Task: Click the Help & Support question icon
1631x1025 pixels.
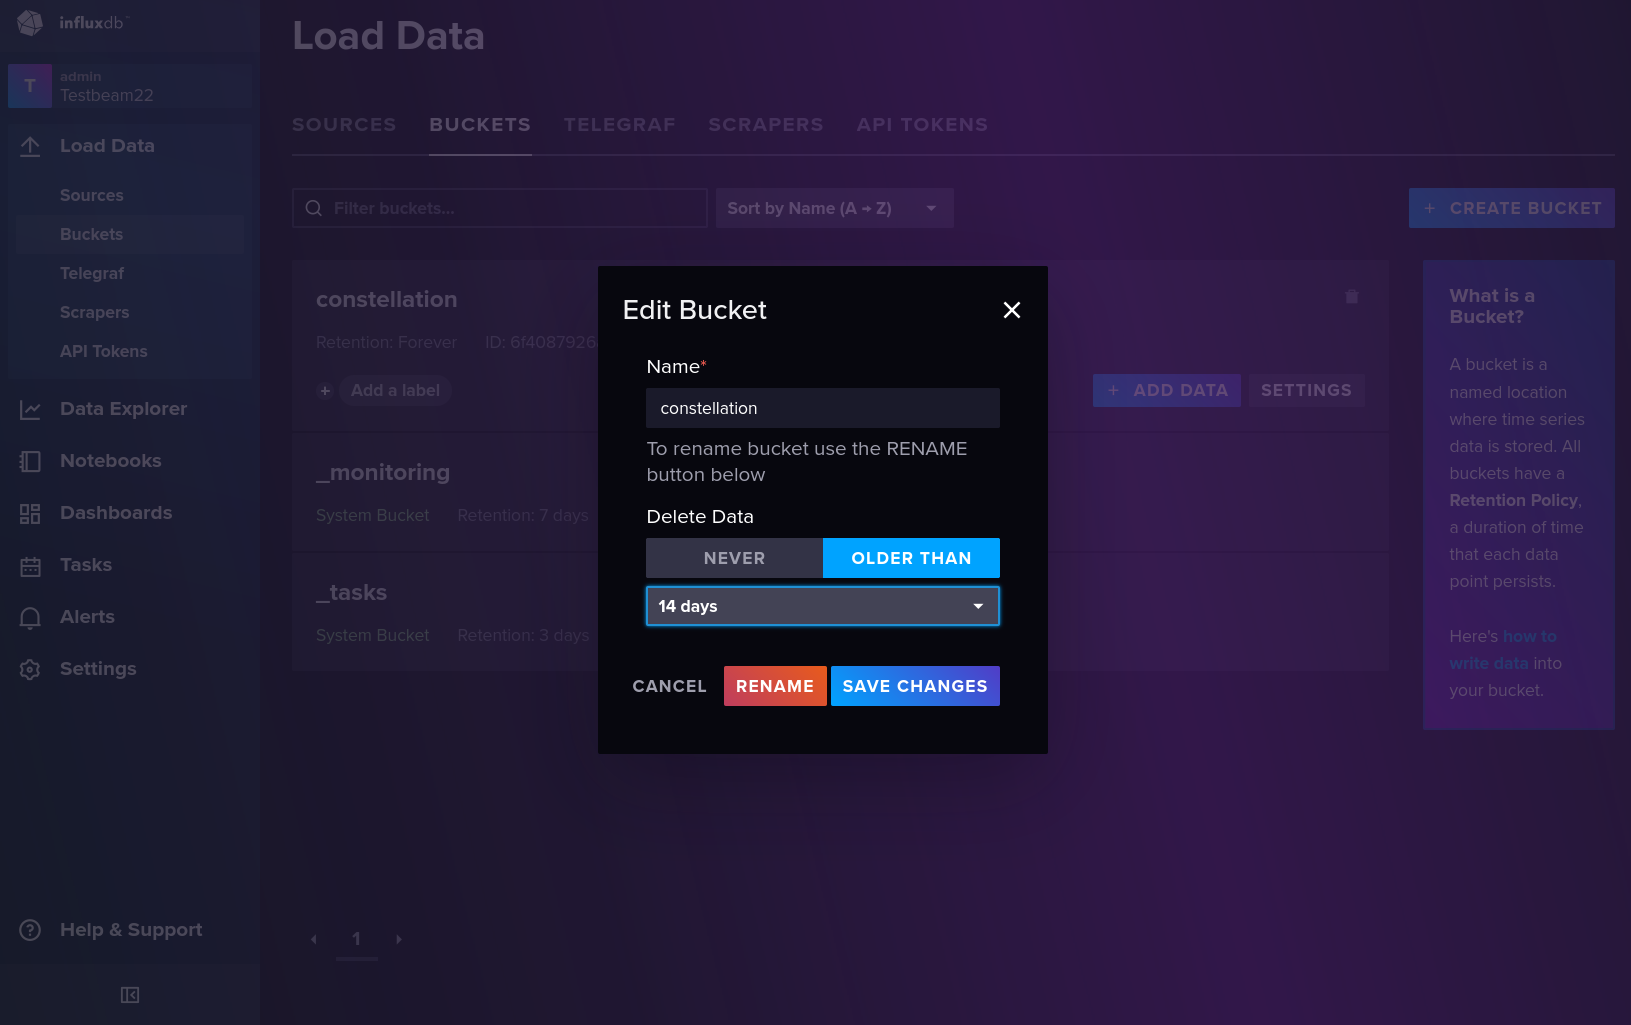Action: [x=30, y=930]
